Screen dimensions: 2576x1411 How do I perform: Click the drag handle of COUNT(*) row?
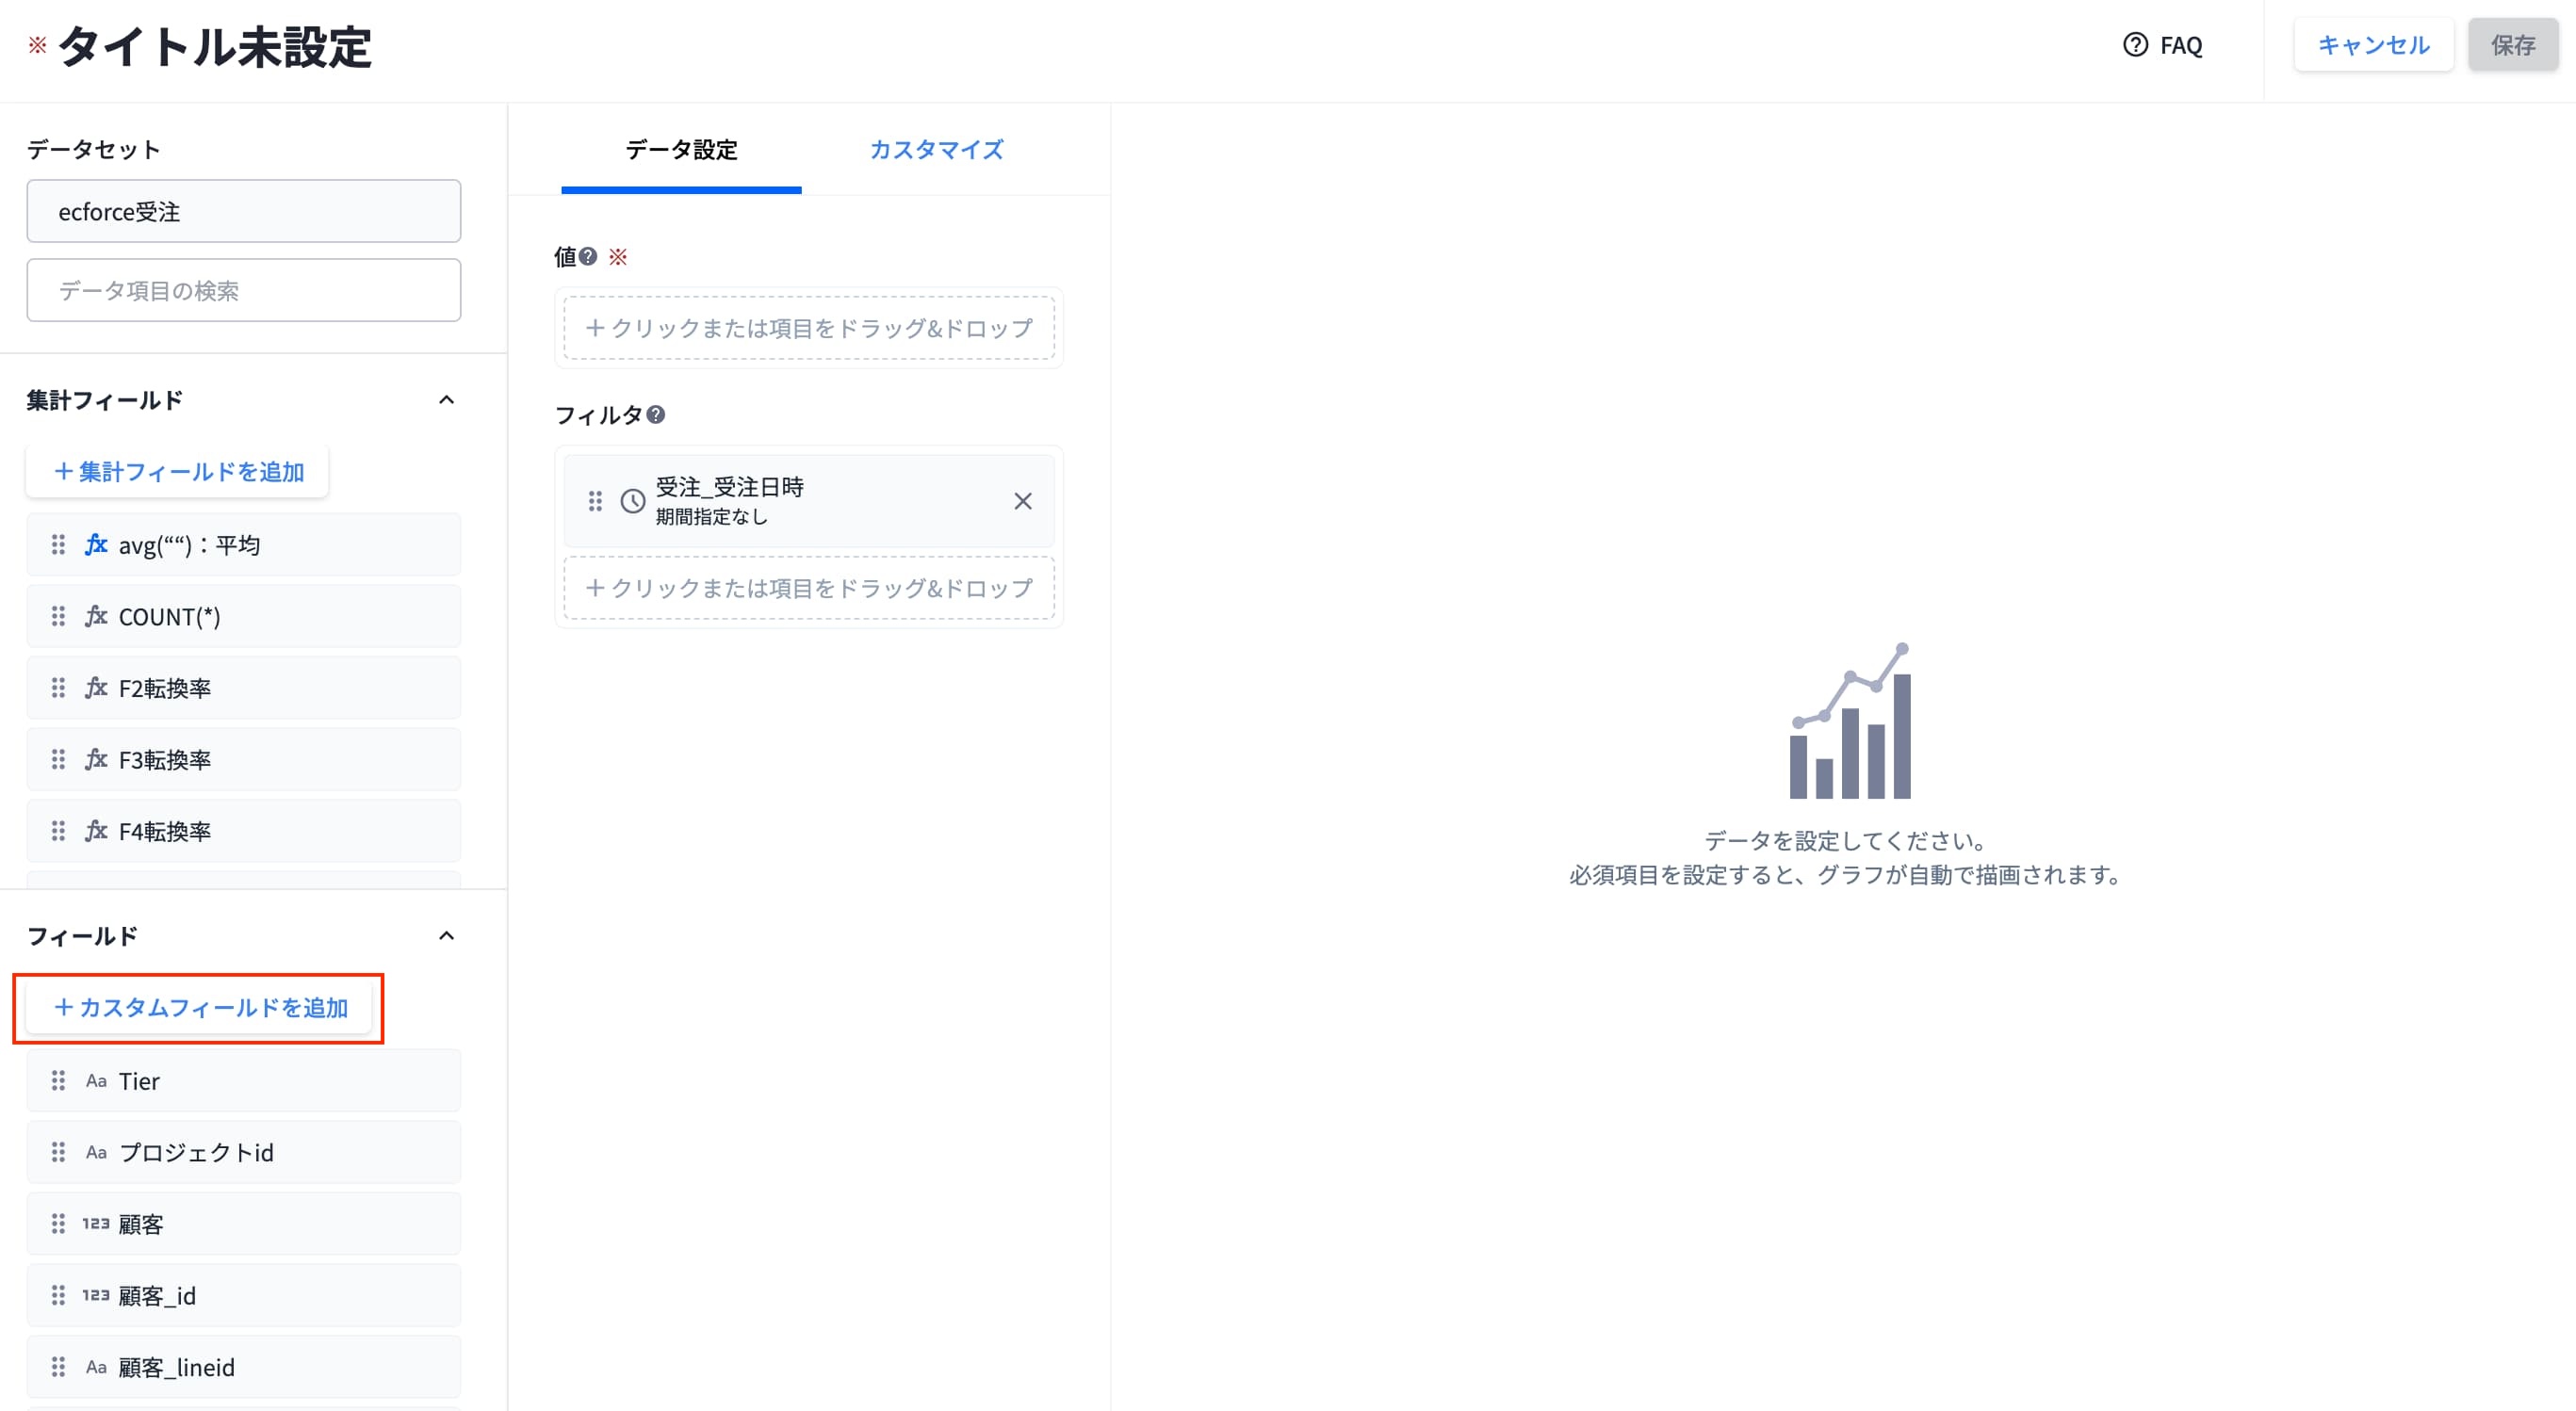coord(58,616)
